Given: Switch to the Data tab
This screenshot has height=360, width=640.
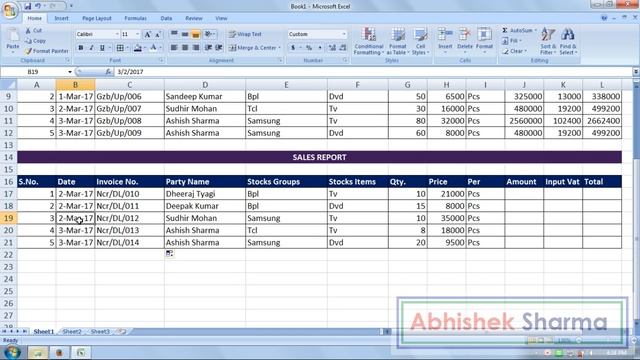Looking at the screenshot, I should point(166,18).
